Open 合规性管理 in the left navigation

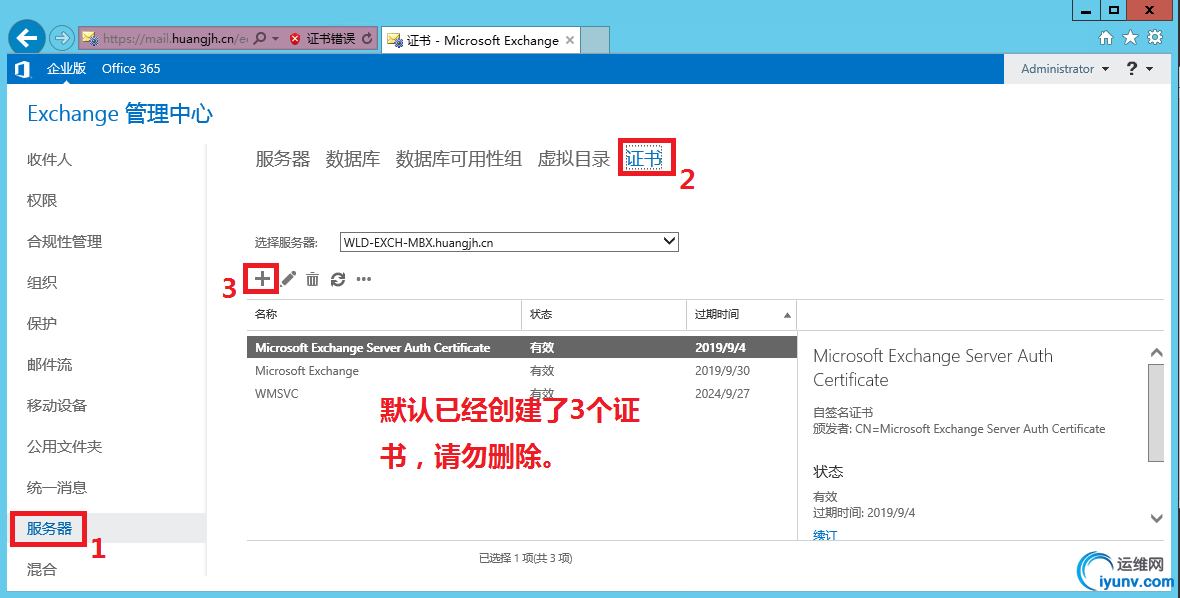pyautogui.click(x=65, y=241)
